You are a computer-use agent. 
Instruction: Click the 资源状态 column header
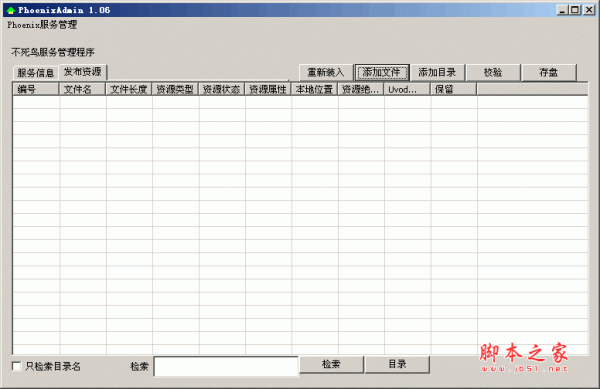[x=222, y=90]
